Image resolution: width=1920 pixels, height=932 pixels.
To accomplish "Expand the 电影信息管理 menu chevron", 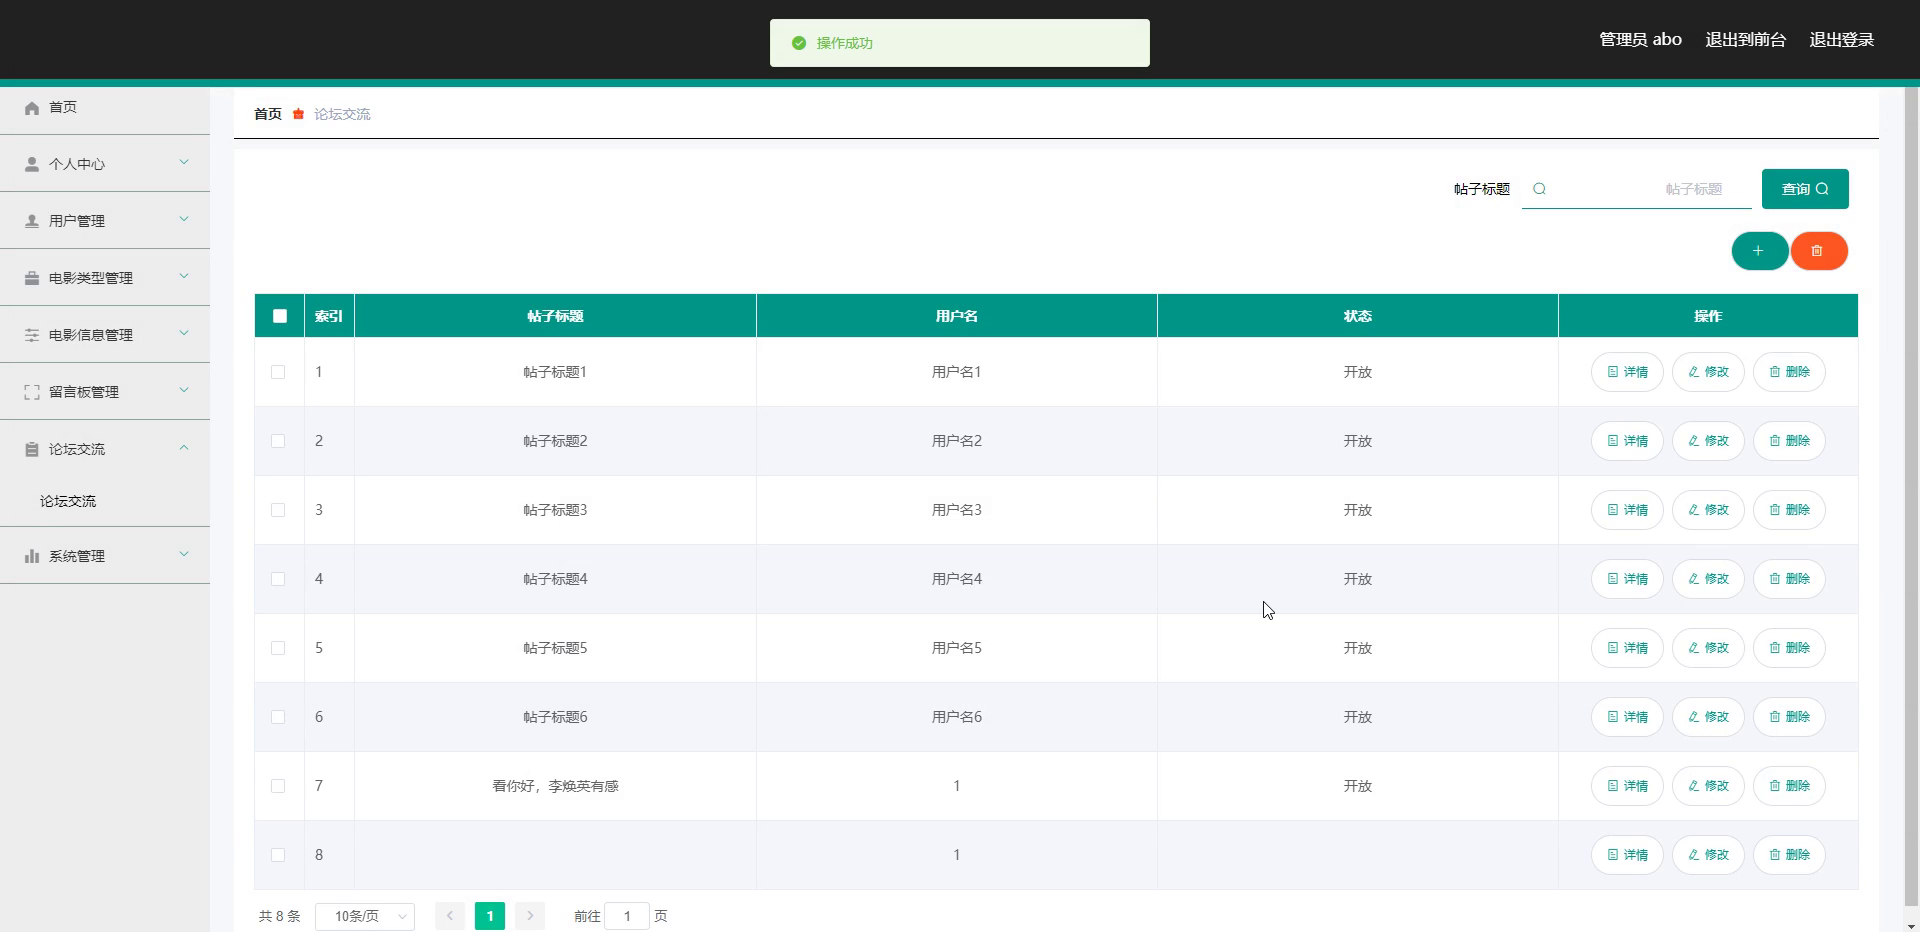I will tap(184, 333).
